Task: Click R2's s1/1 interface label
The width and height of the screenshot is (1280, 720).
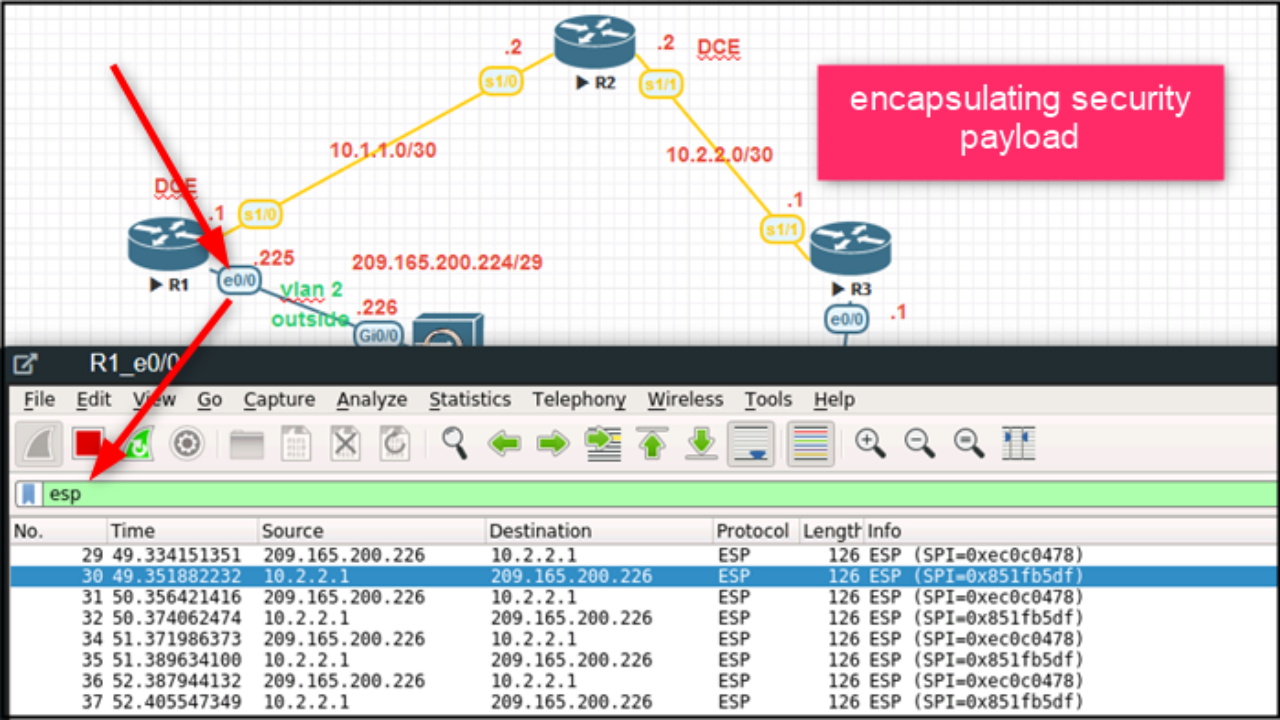Action: (x=660, y=83)
